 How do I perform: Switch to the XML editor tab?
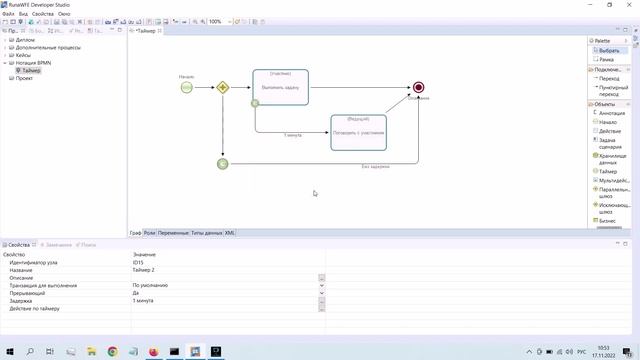point(230,233)
